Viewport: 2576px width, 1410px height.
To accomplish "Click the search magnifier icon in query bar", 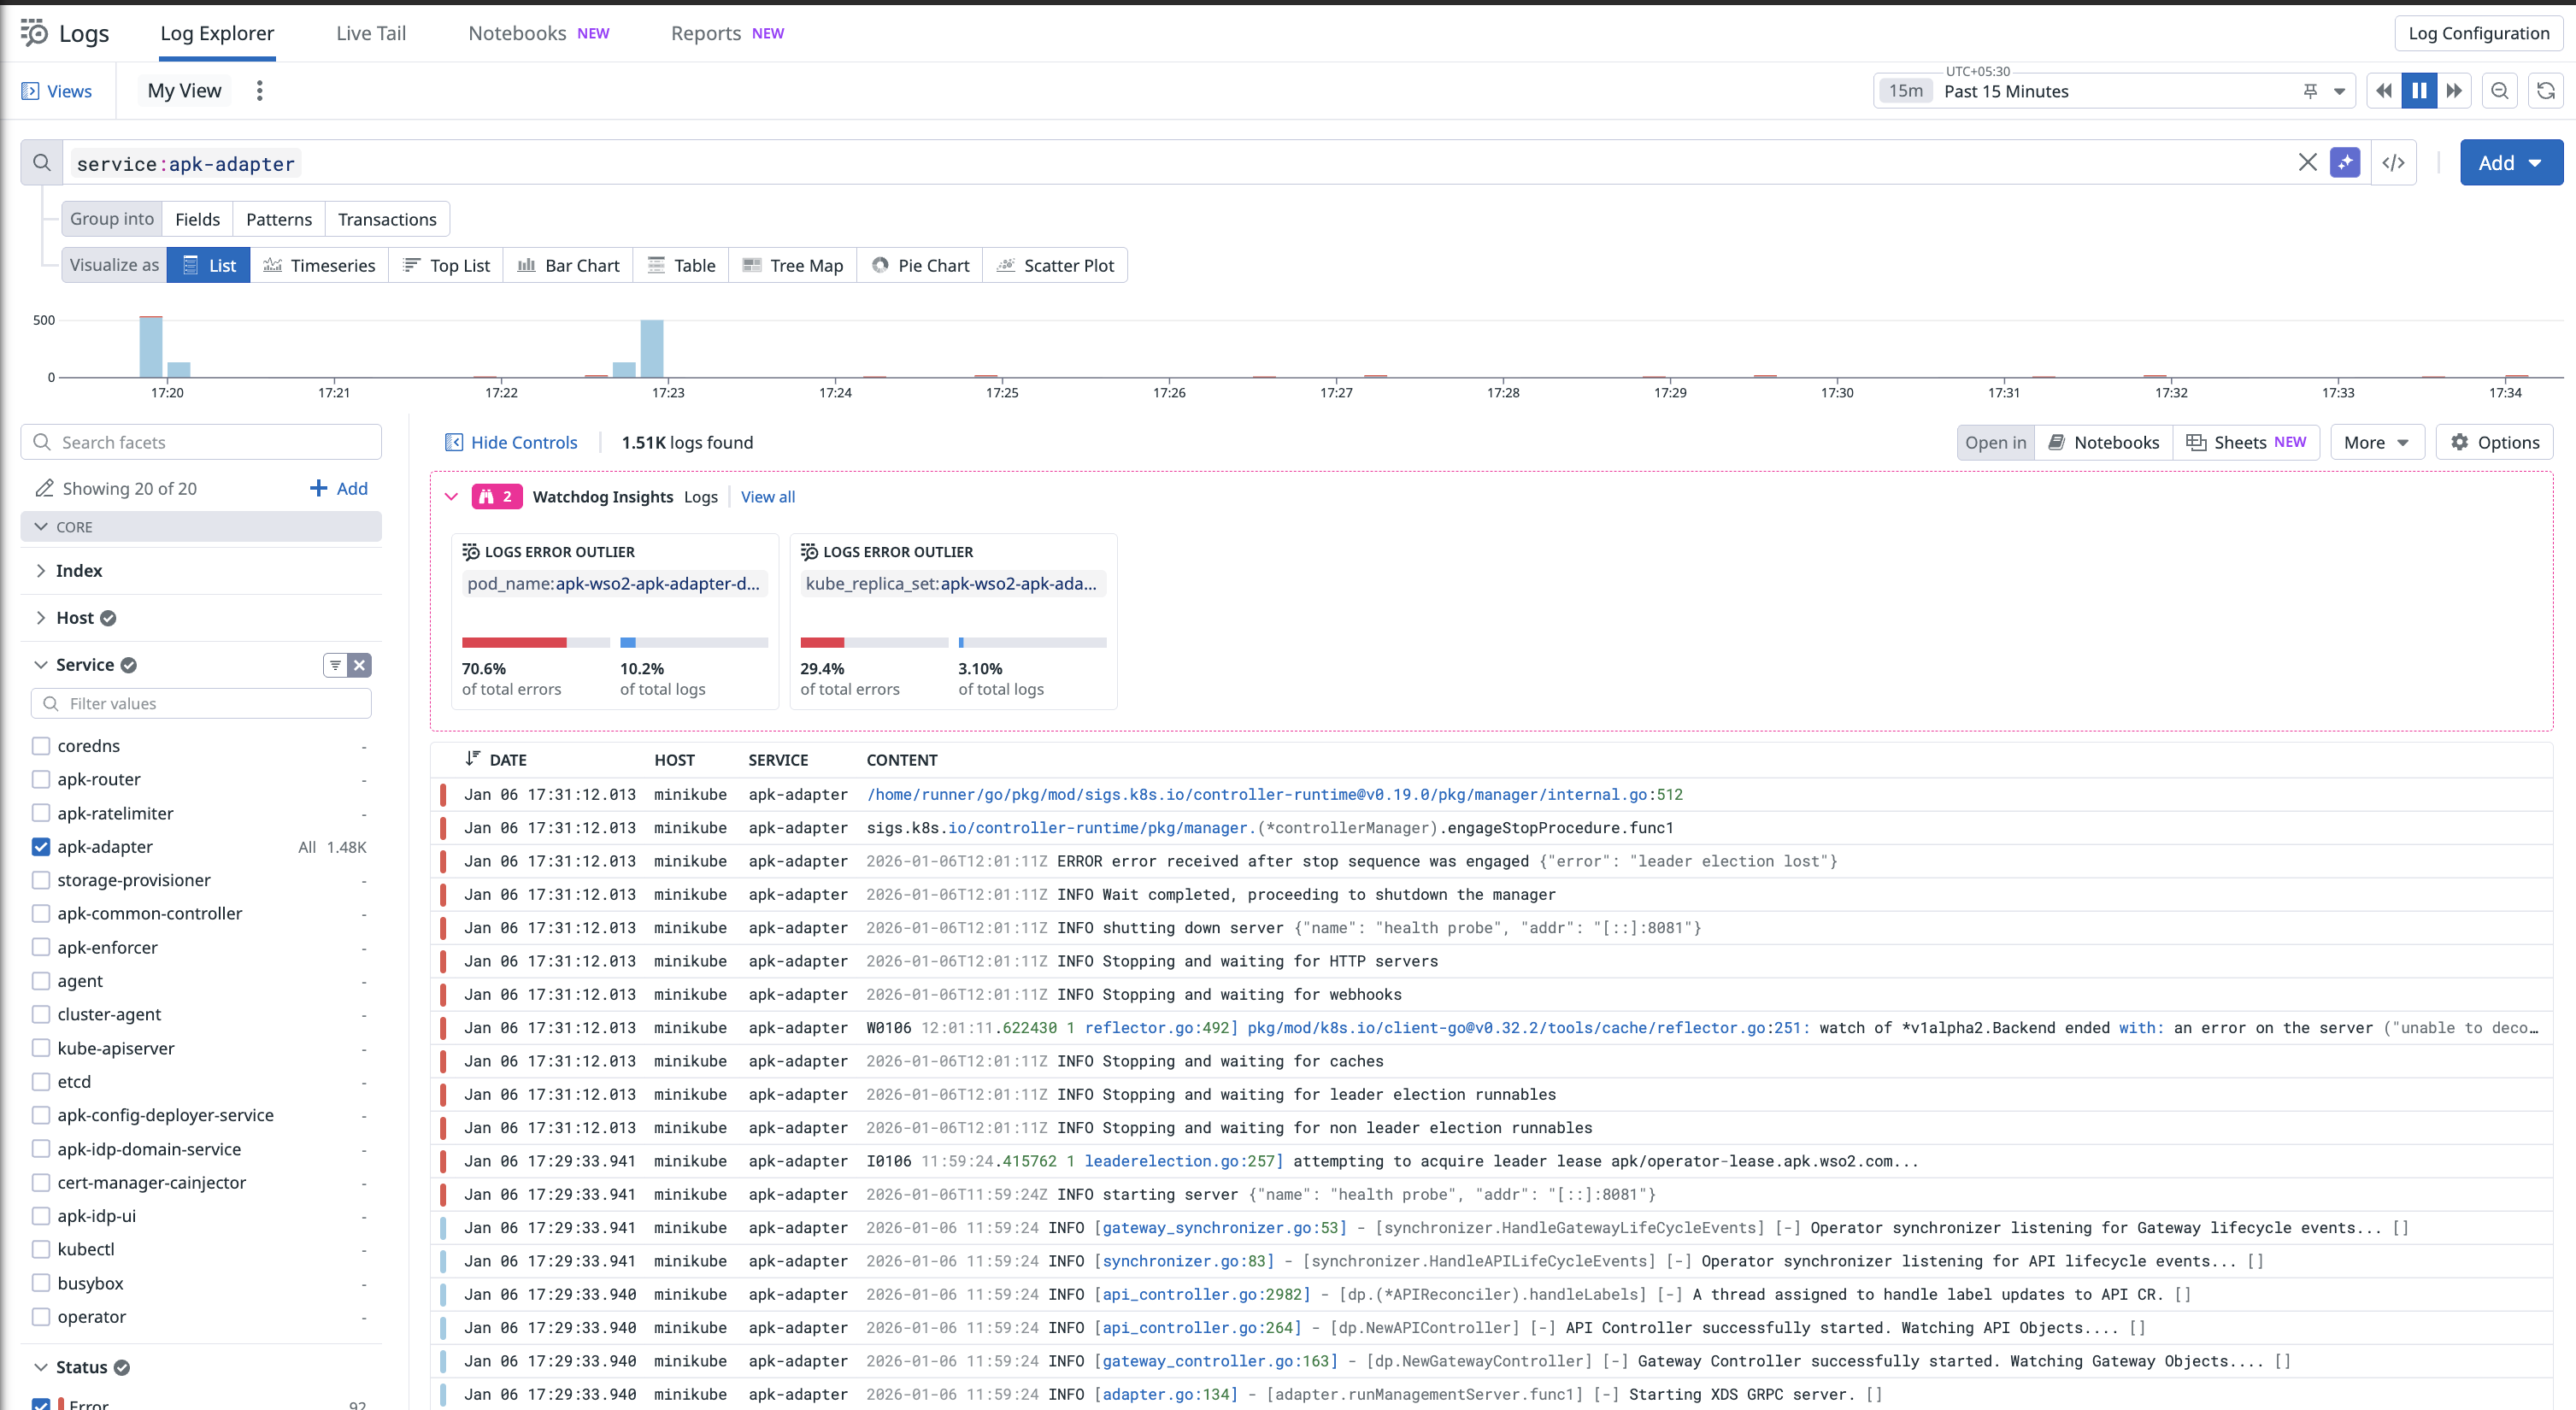I will tap(42, 163).
